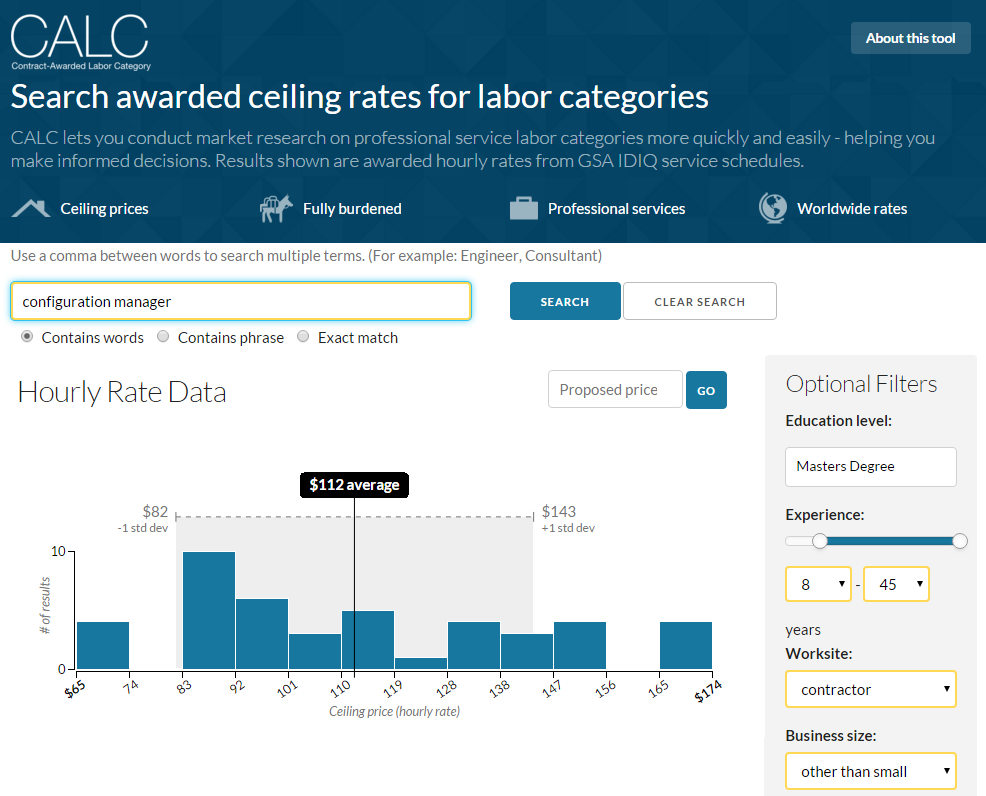Expand the Worksite dropdown
Image resolution: width=986 pixels, height=796 pixels.
point(870,689)
